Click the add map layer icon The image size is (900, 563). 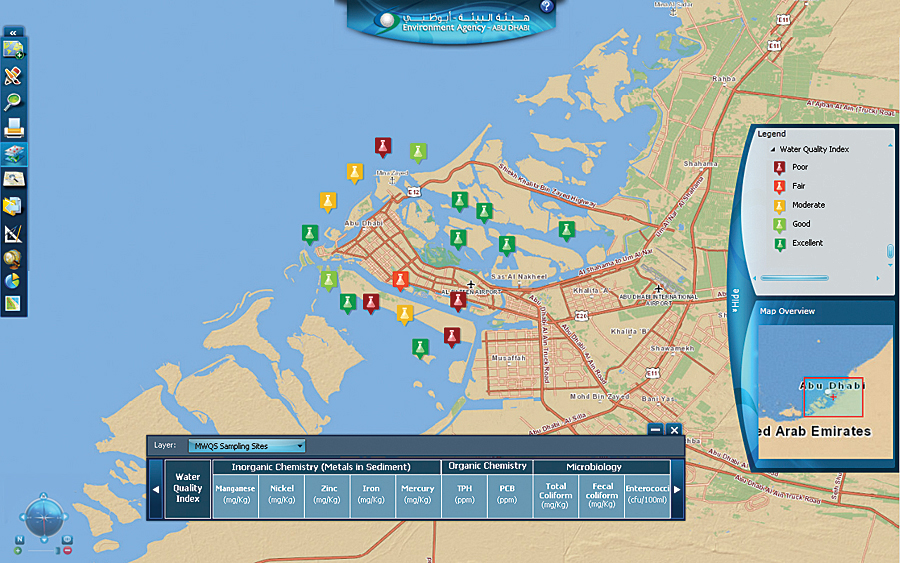point(14,50)
